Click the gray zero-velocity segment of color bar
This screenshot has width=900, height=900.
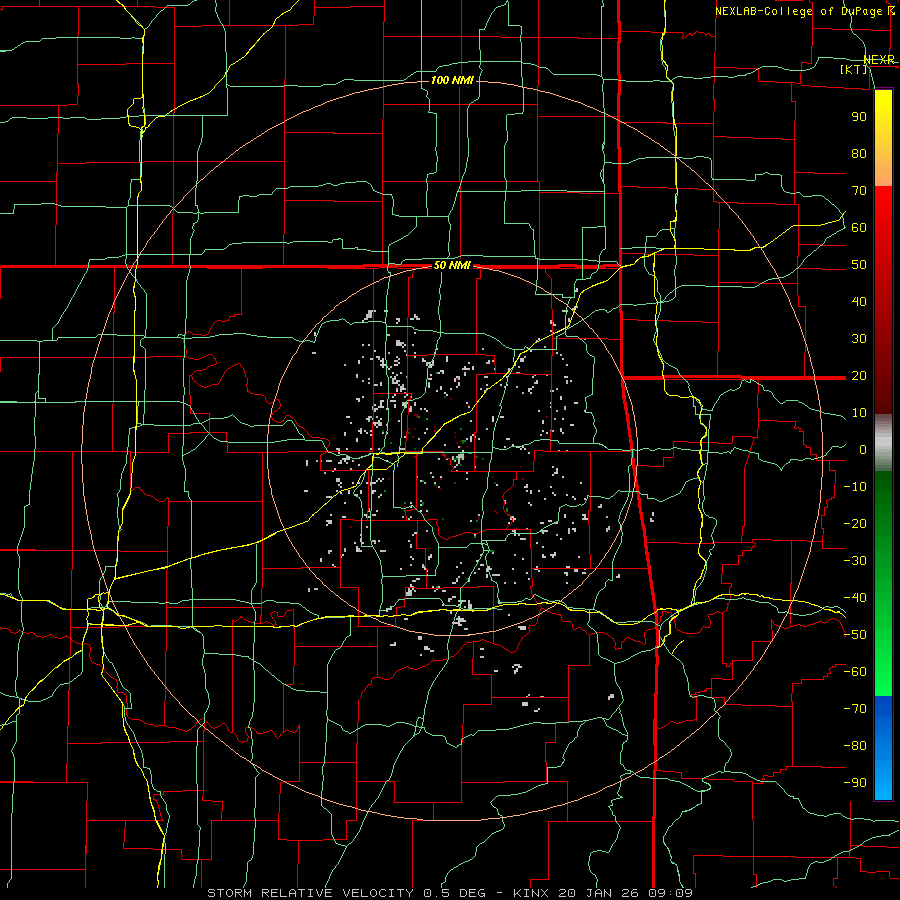(883, 443)
